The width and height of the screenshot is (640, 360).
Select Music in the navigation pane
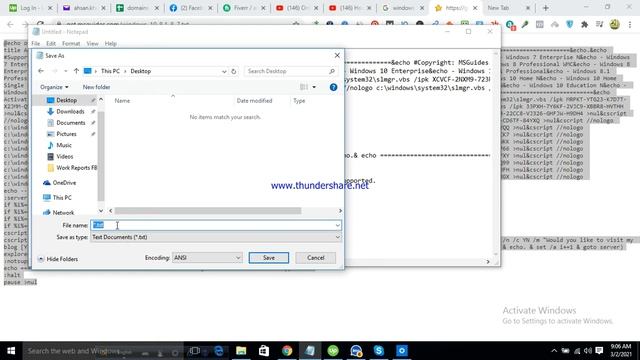point(64,145)
